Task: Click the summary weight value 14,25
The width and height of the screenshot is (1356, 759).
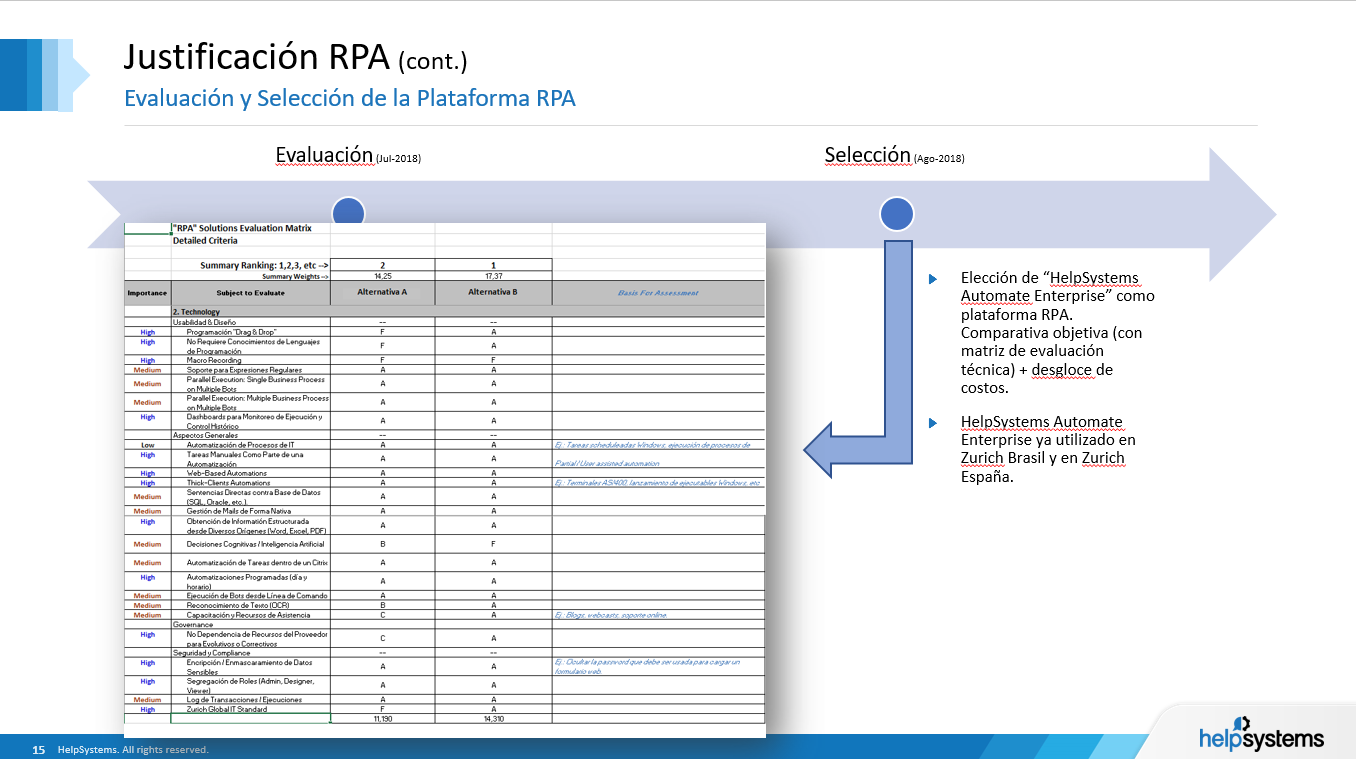Action: tap(382, 276)
